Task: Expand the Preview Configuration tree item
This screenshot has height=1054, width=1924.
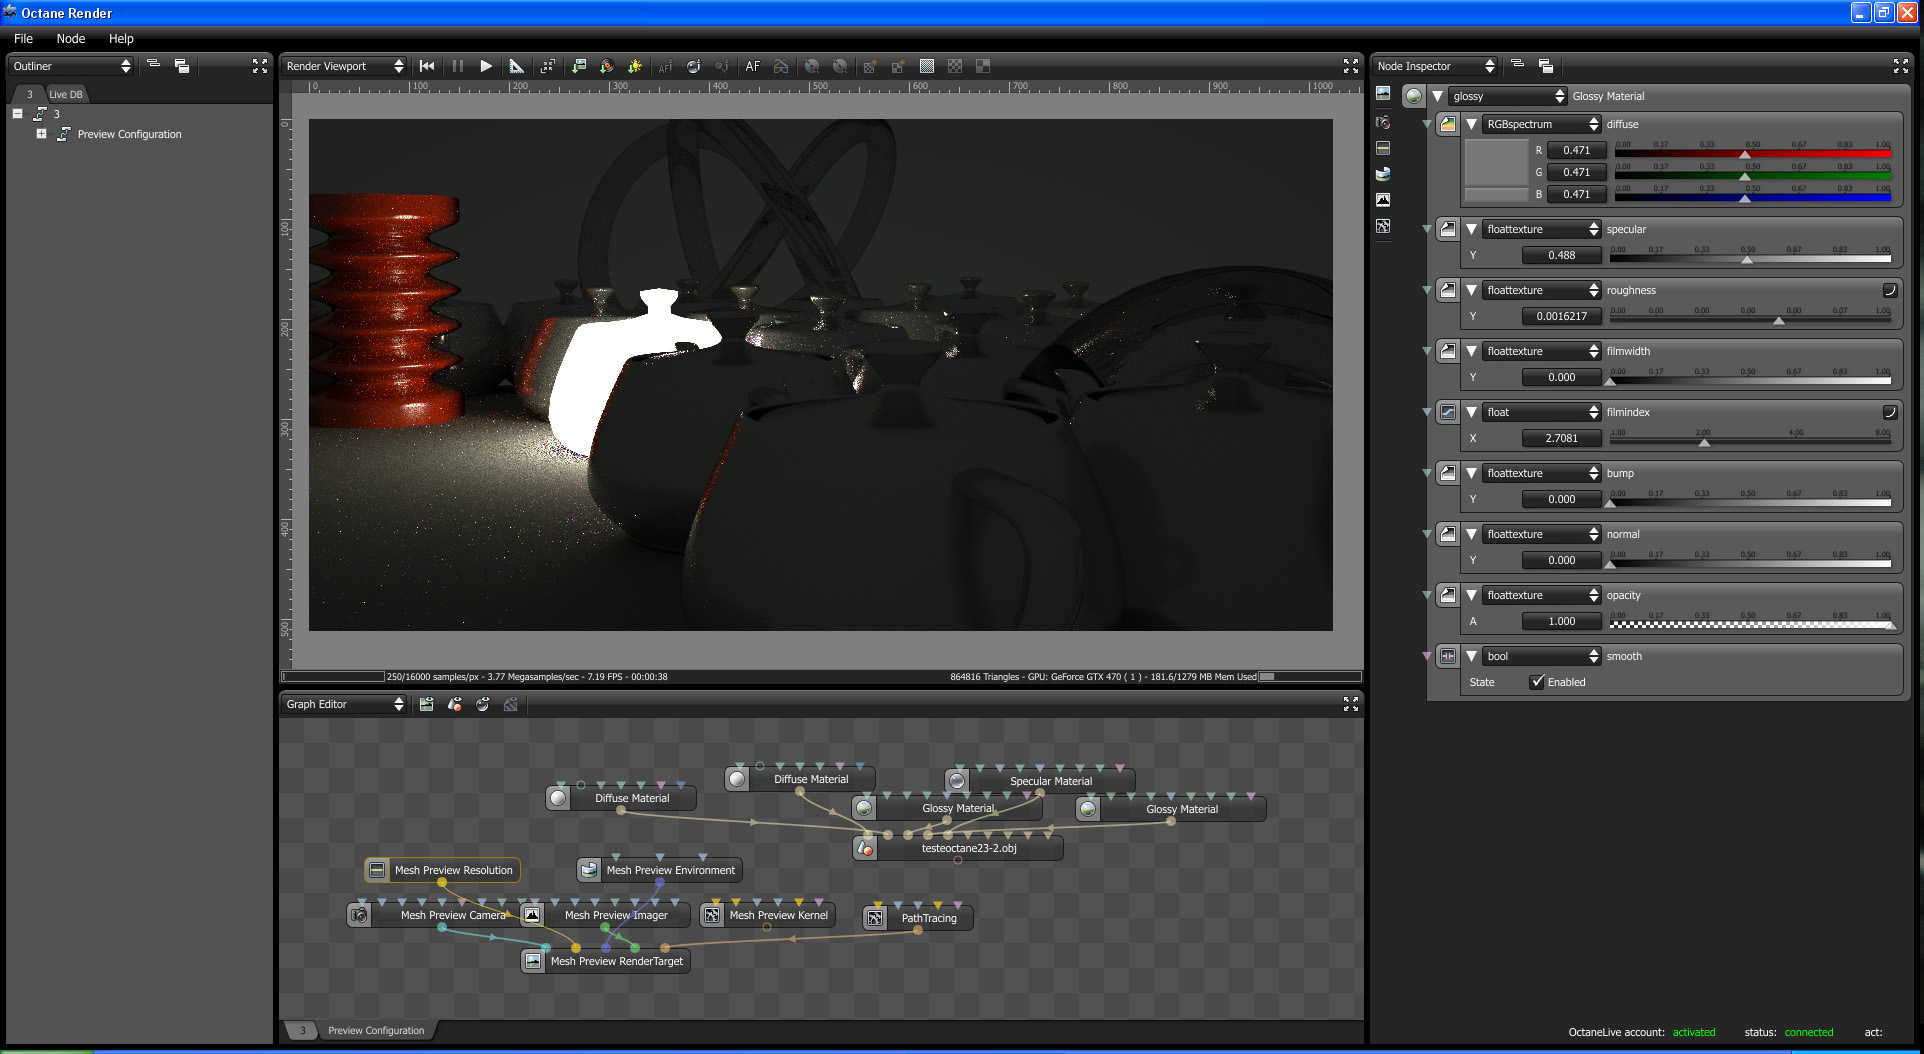Action: [x=41, y=134]
